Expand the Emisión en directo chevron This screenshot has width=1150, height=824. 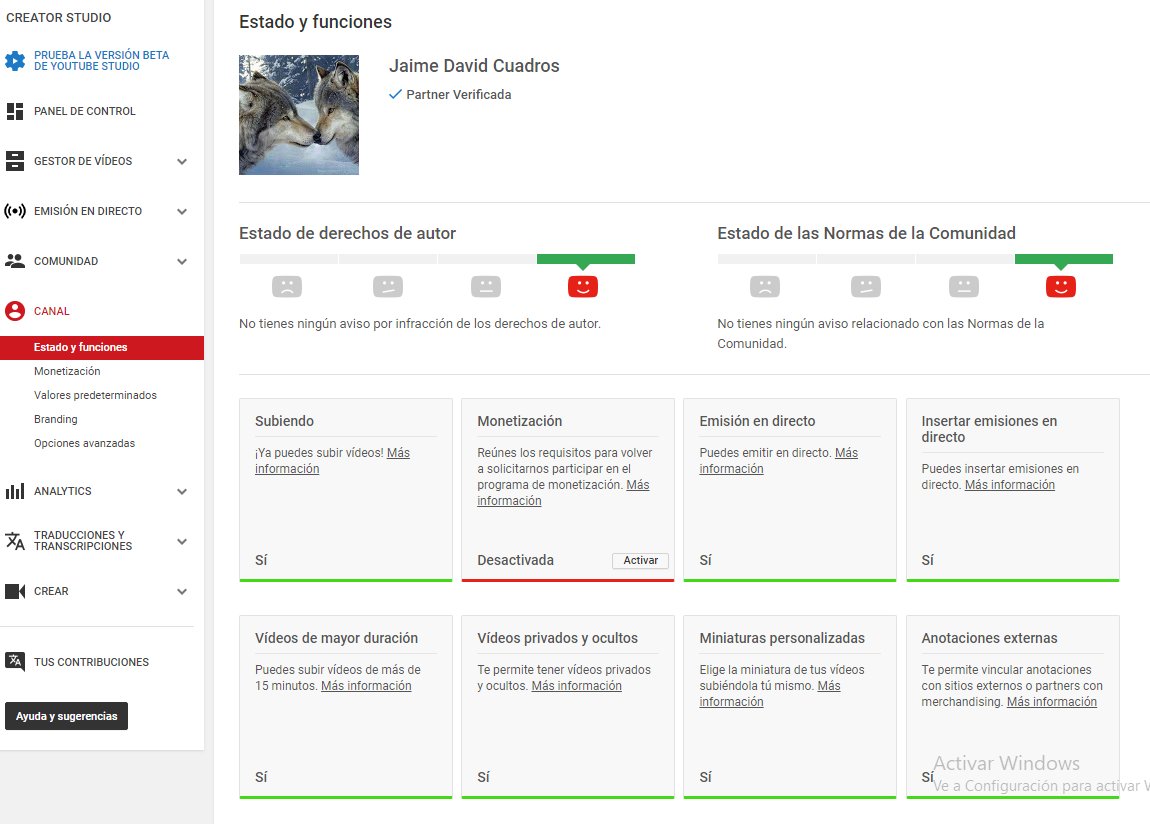(x=182, y=211)
